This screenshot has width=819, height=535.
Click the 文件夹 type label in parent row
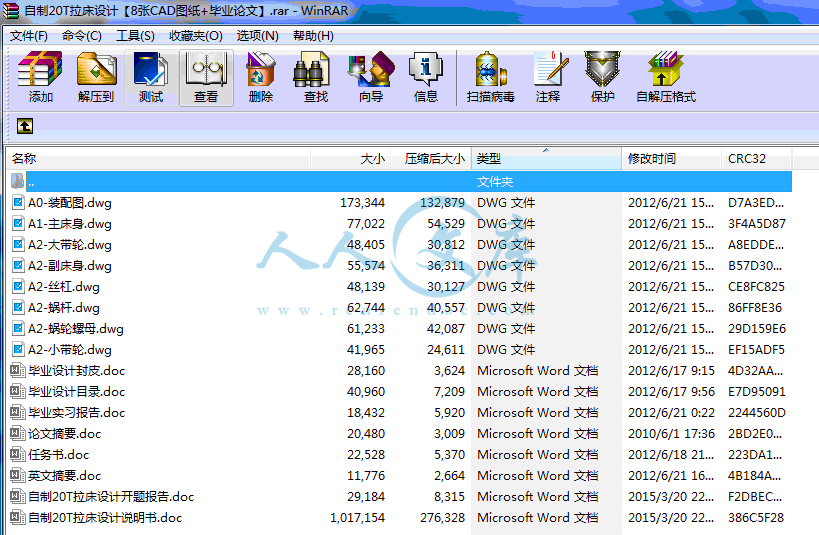click(x=495, y=181)
